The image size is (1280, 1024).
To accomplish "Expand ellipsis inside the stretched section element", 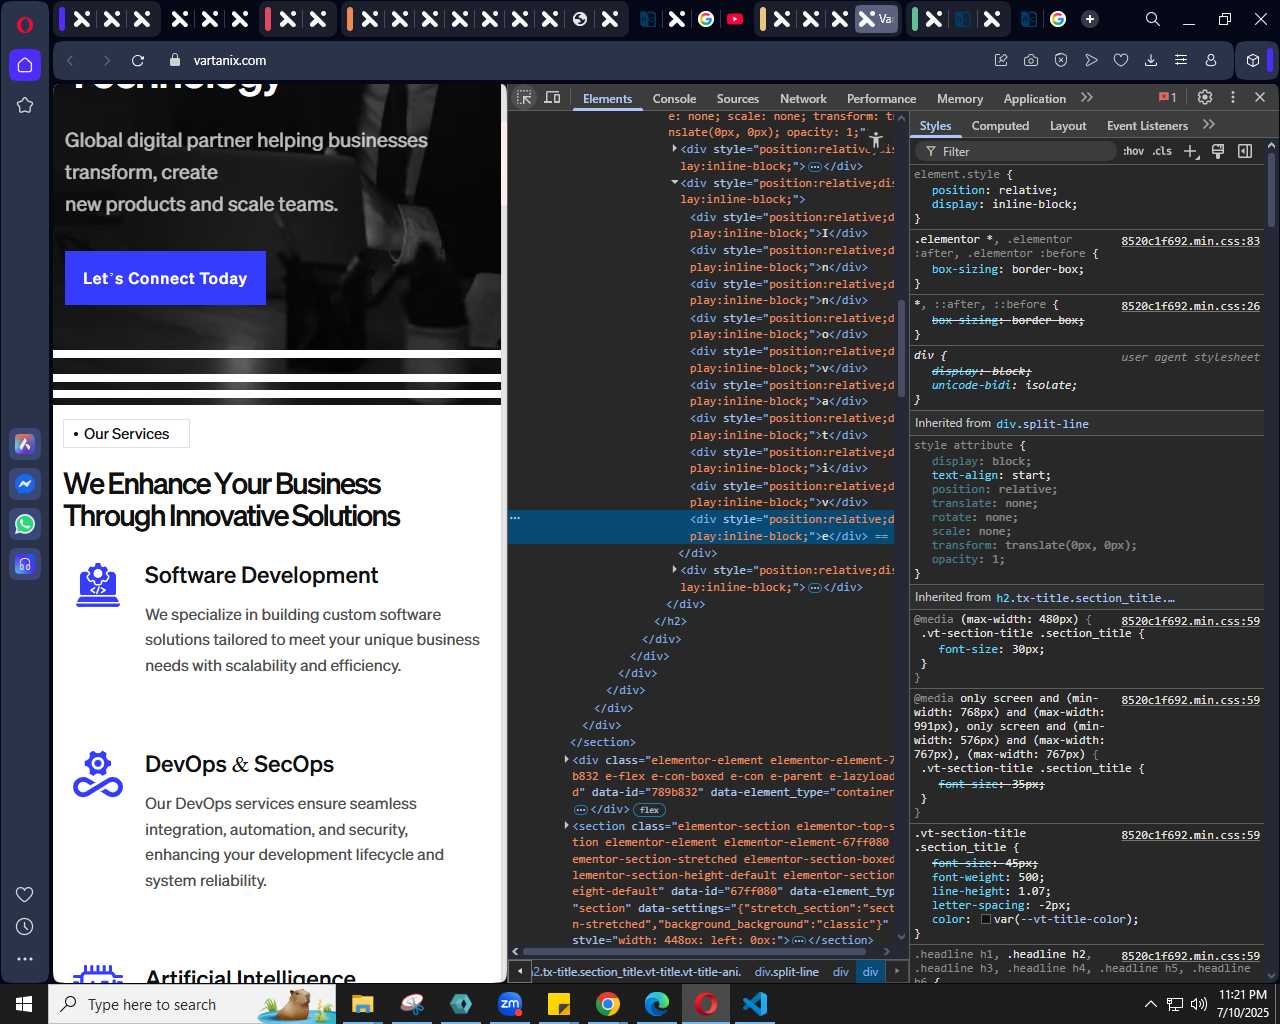I will coord(798,940).
